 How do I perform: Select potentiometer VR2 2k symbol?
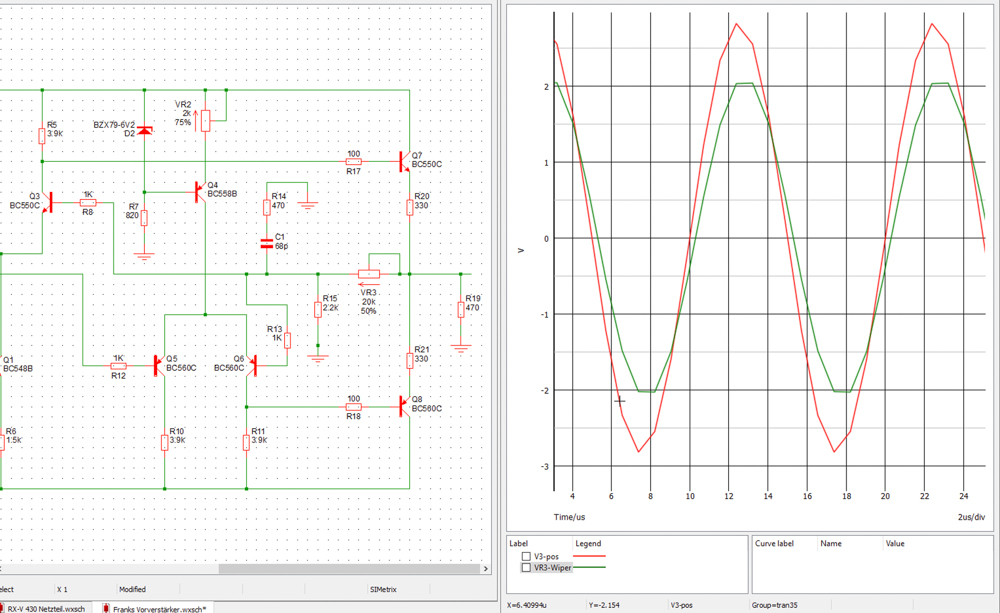205,121
